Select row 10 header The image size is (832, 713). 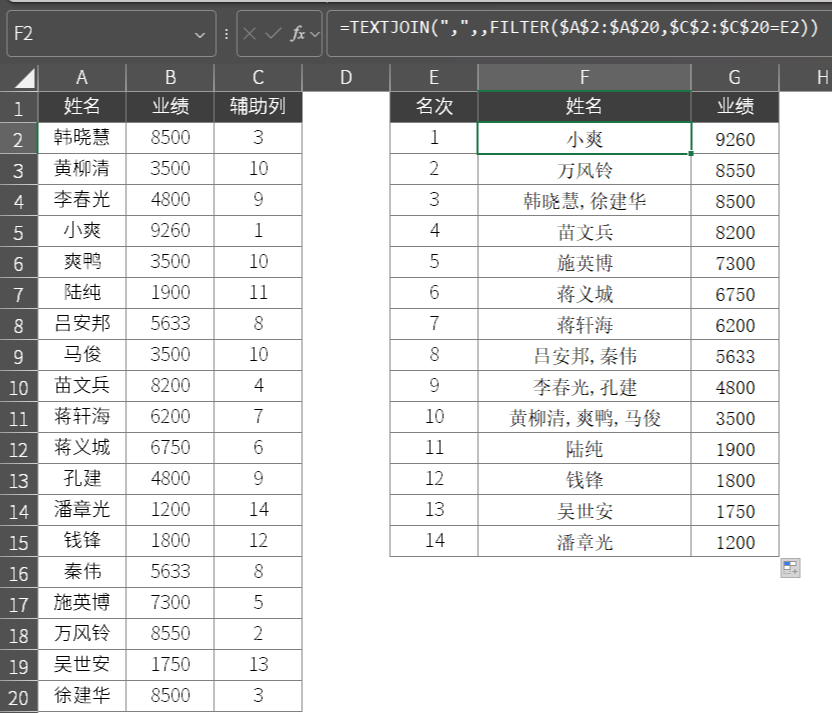19,387
